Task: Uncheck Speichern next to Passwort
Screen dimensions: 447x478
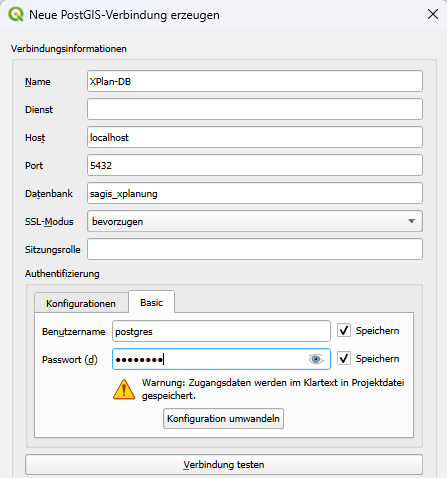Action: pos(344,359)
